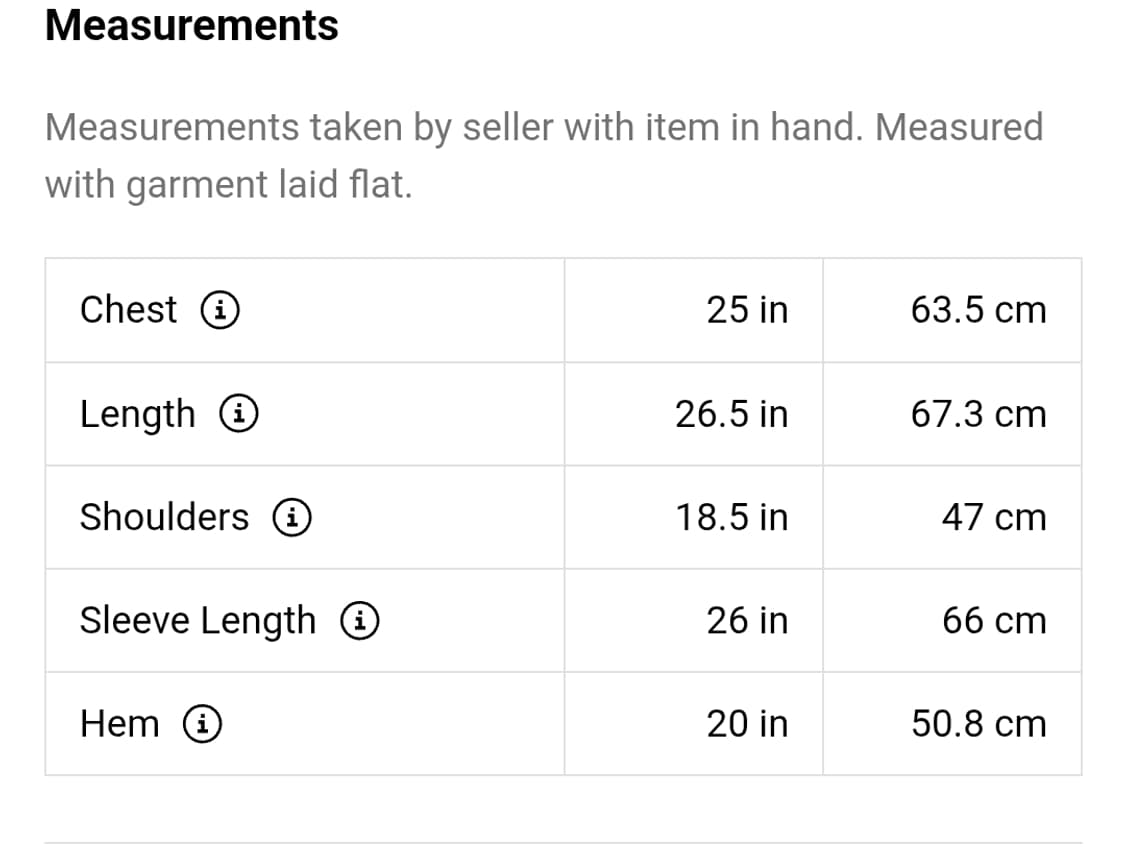Click the seller measurement description text
This screenshot has width=1125, height=853.
(543, 155)
